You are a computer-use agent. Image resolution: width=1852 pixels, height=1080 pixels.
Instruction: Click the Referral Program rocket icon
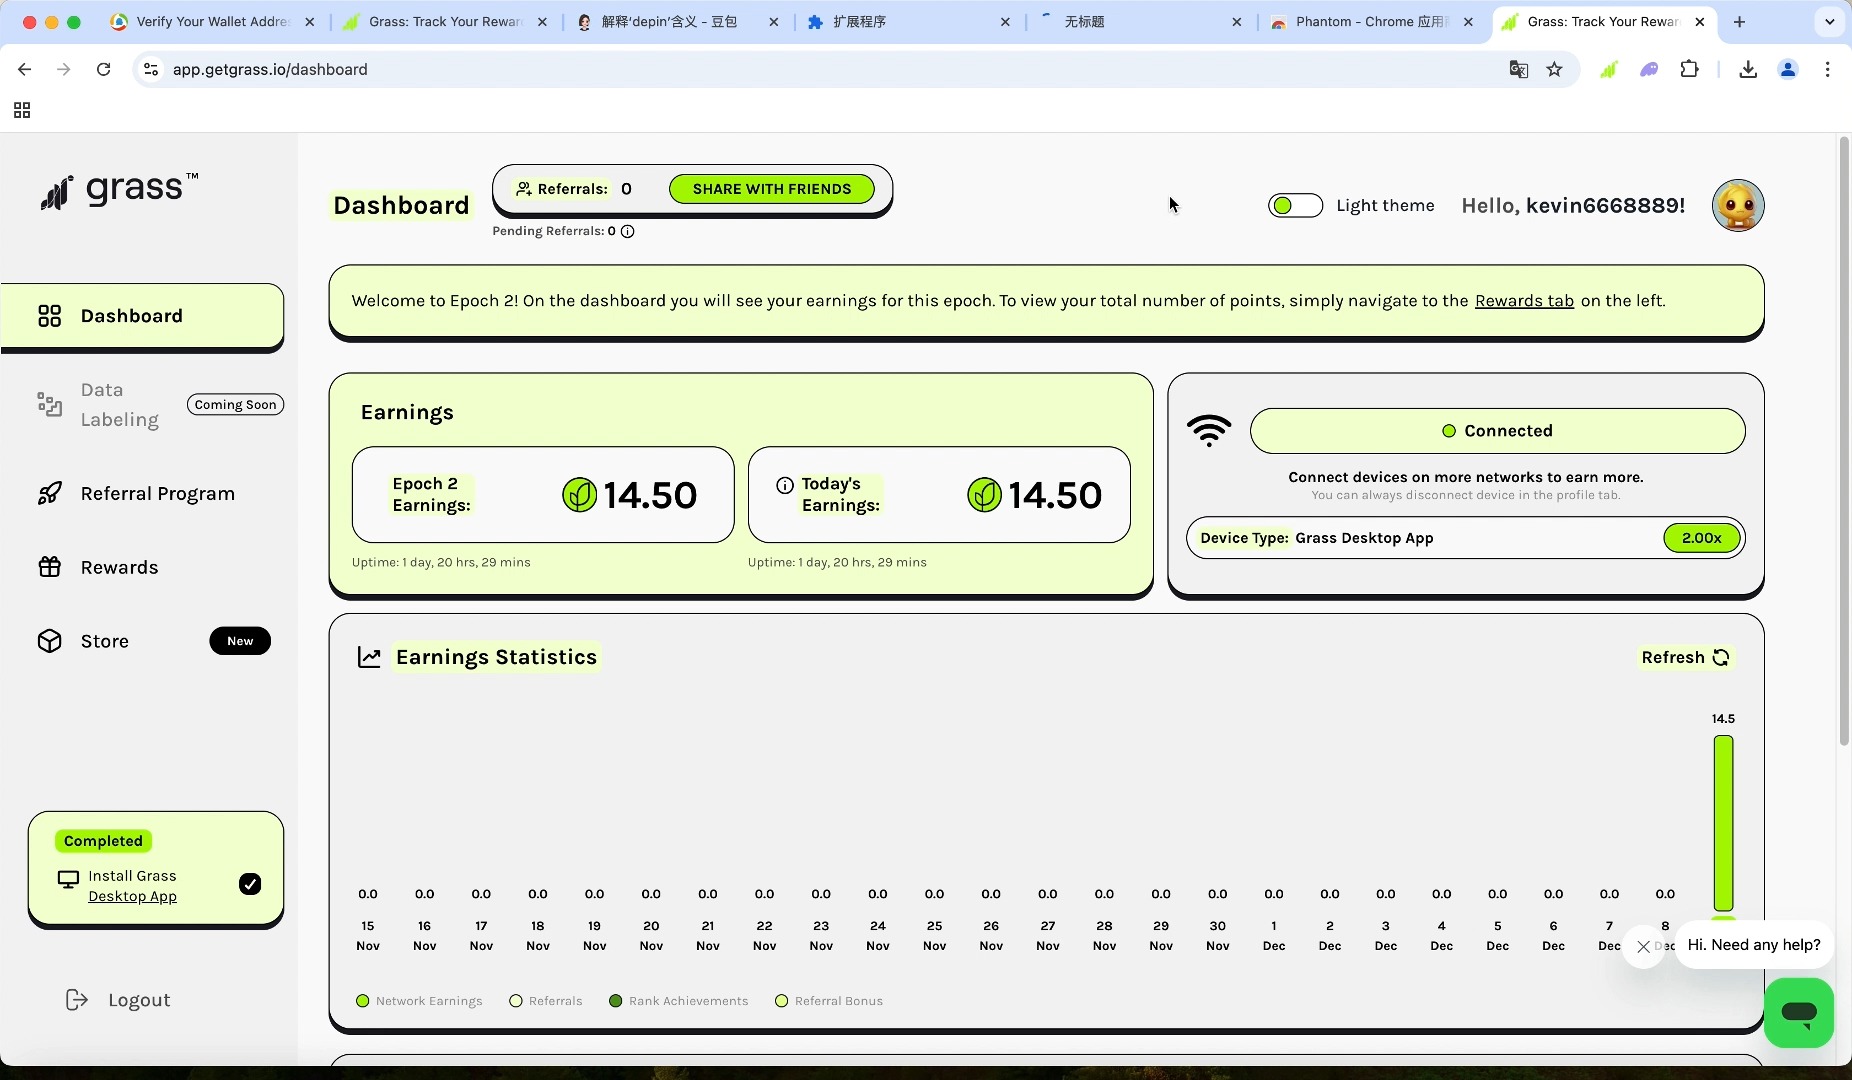[50, 493]
